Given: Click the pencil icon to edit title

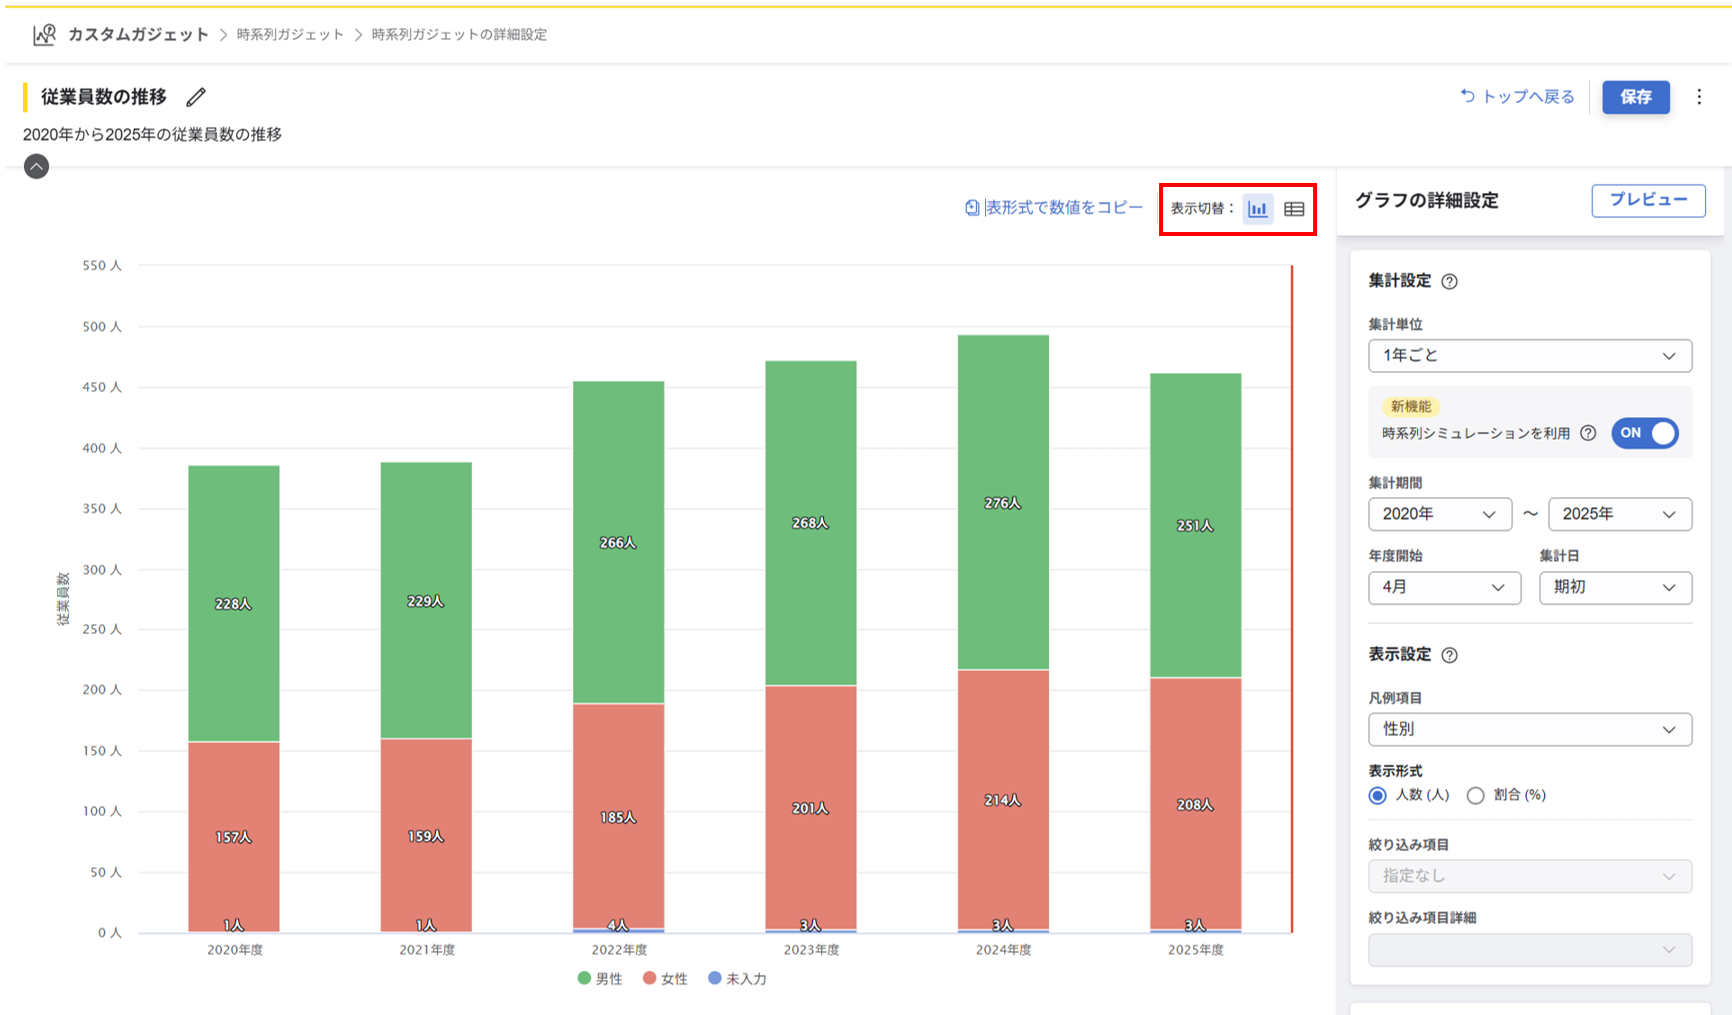Looking at the screenshot, I should [x=196, y=97].
